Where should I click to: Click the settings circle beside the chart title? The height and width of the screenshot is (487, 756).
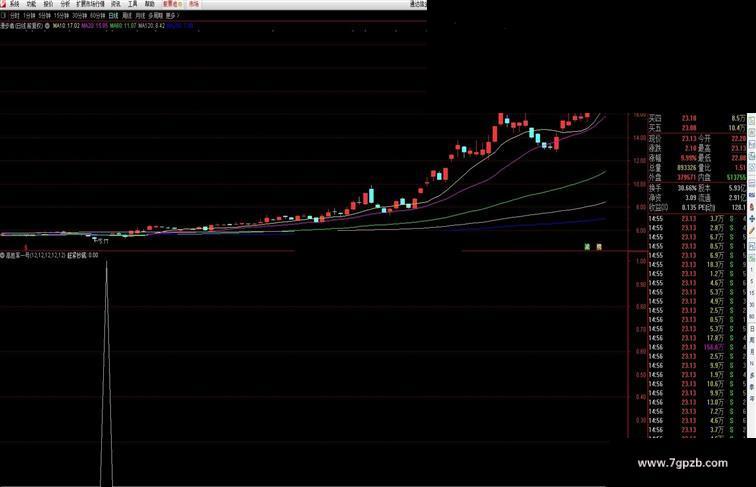pos(47,26)
